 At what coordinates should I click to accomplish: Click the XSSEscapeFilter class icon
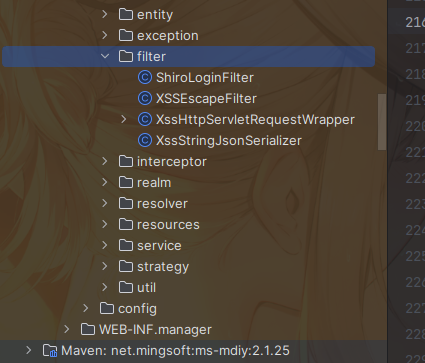click(x=145, y=98)
